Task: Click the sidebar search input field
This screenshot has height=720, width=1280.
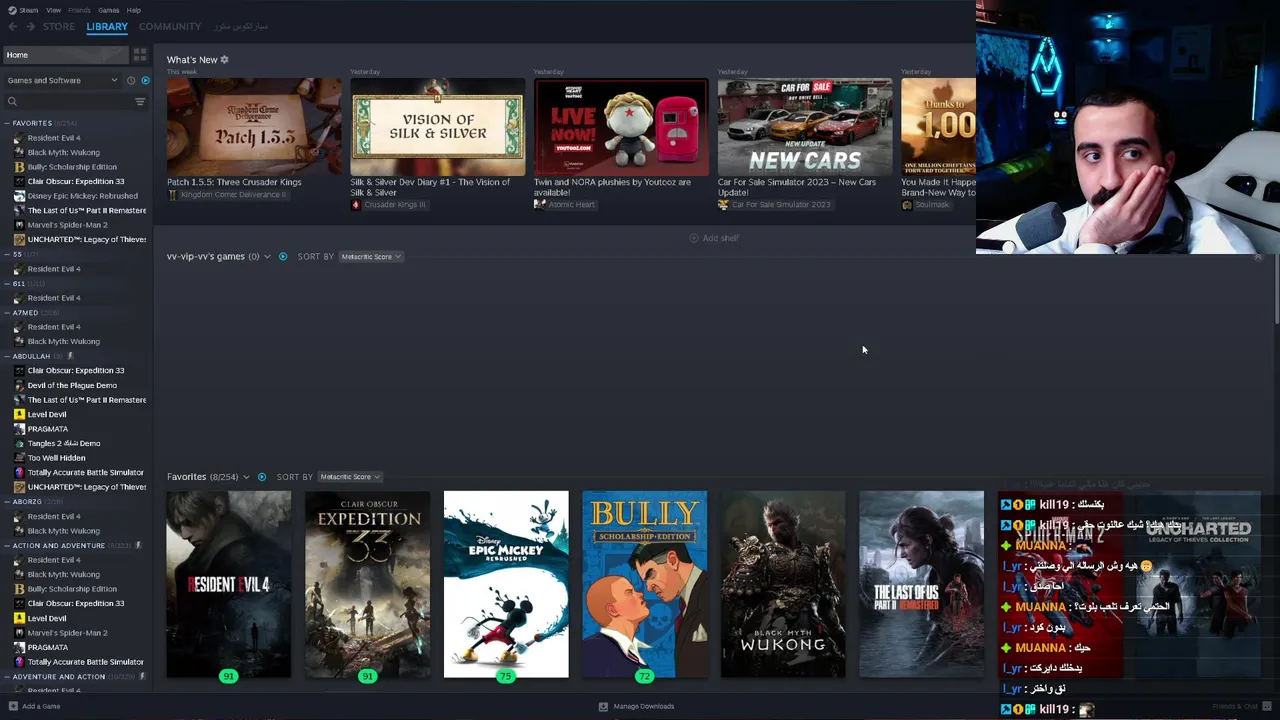Action: pyautogui.click(x=75, y=101)
